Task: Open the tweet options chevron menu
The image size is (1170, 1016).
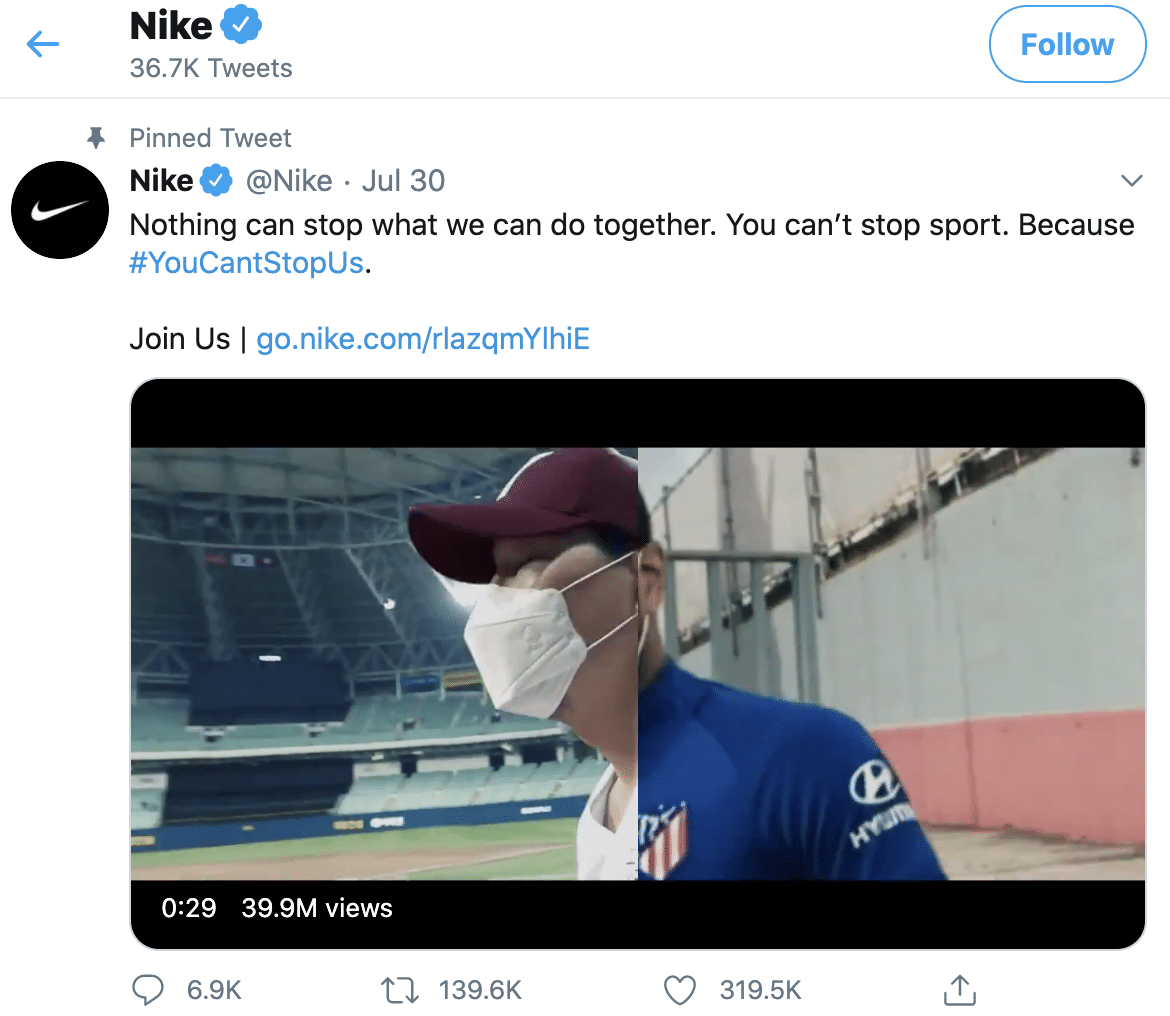Action: tap(1132, 181)
